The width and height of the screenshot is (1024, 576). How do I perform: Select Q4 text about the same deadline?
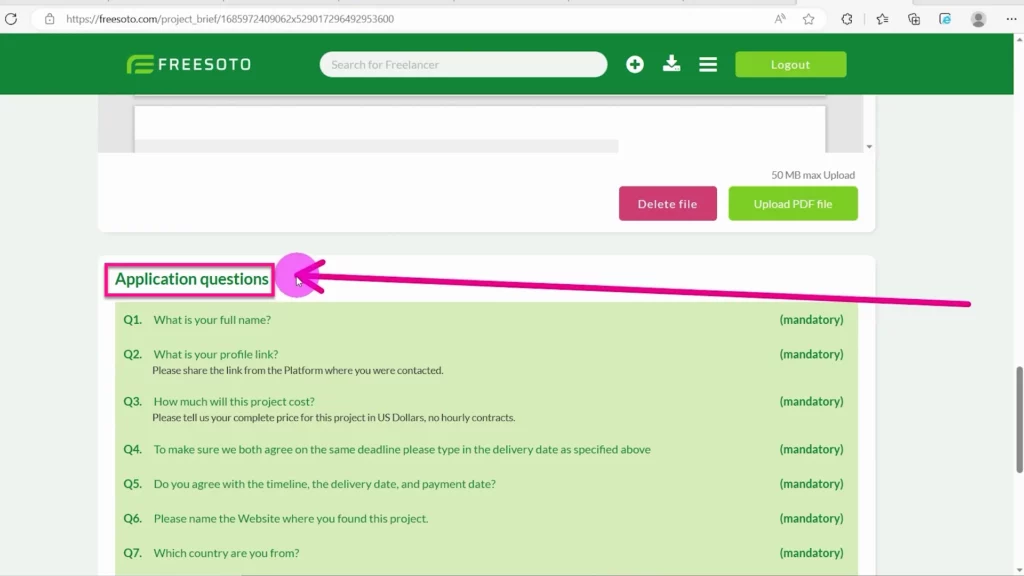[402, 449]
